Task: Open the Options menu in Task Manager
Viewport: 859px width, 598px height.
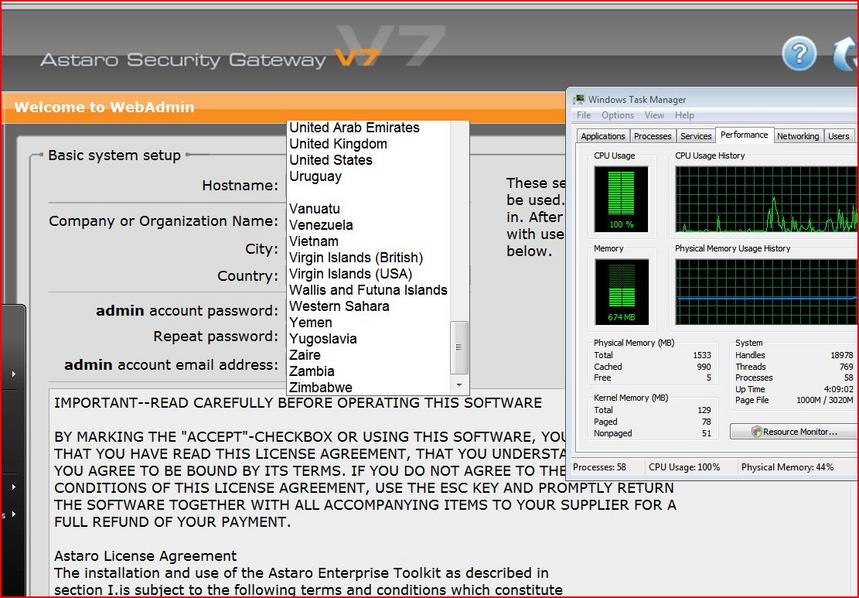Action: click(617, 116)
